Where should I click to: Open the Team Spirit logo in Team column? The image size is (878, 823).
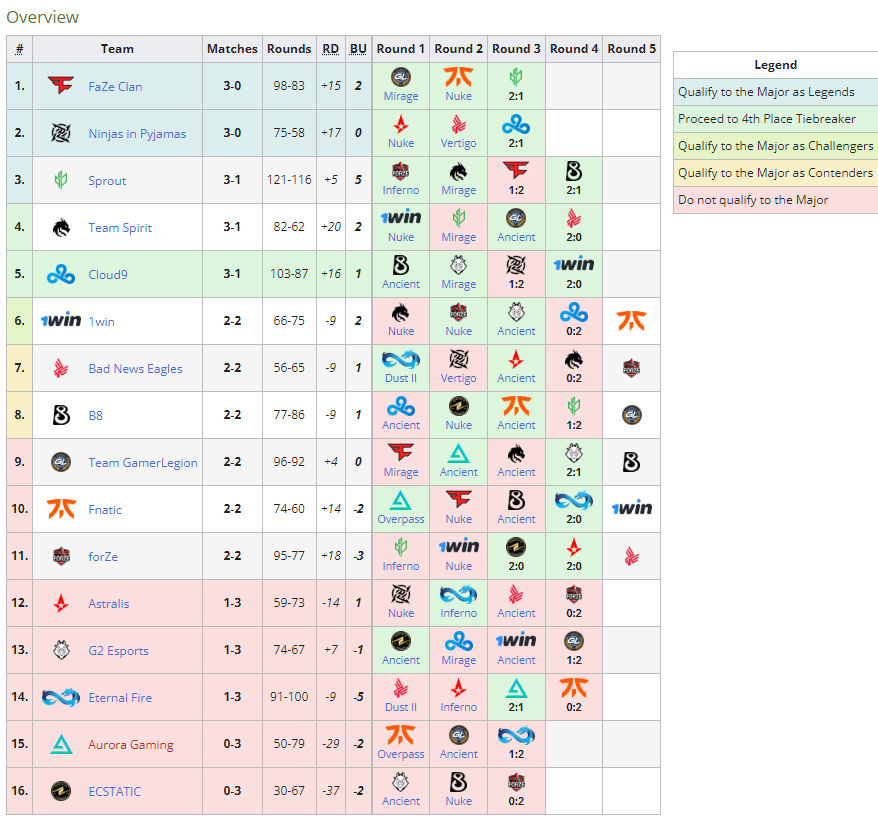point(61,228)
